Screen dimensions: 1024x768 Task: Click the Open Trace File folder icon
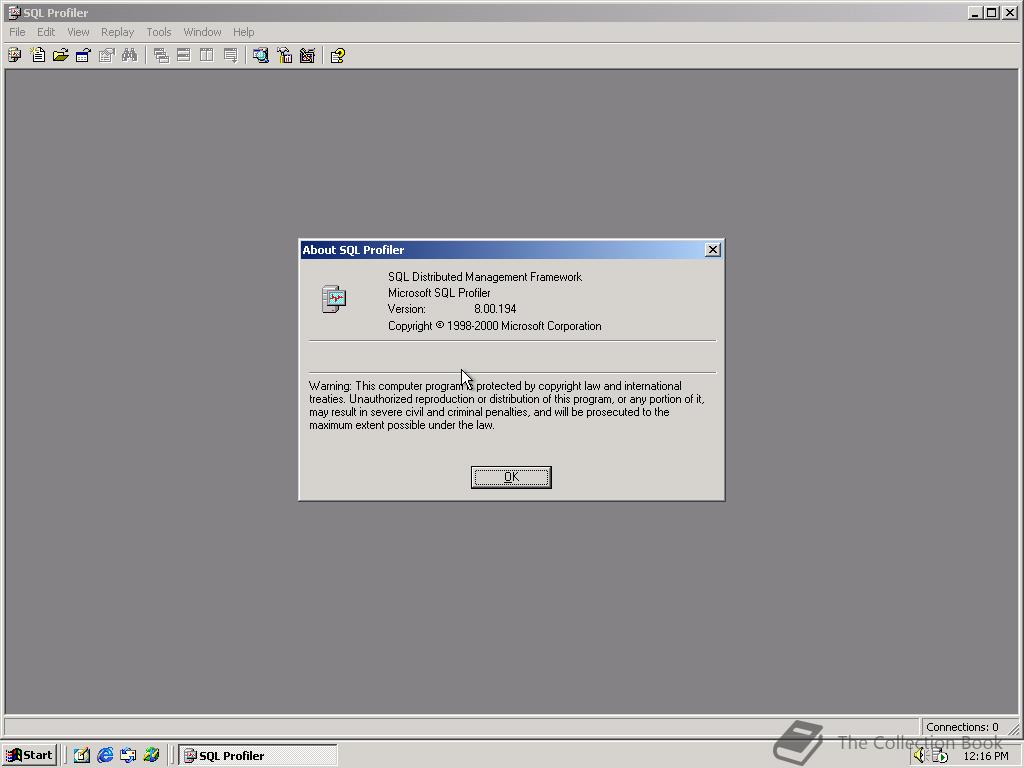(61, 56)
